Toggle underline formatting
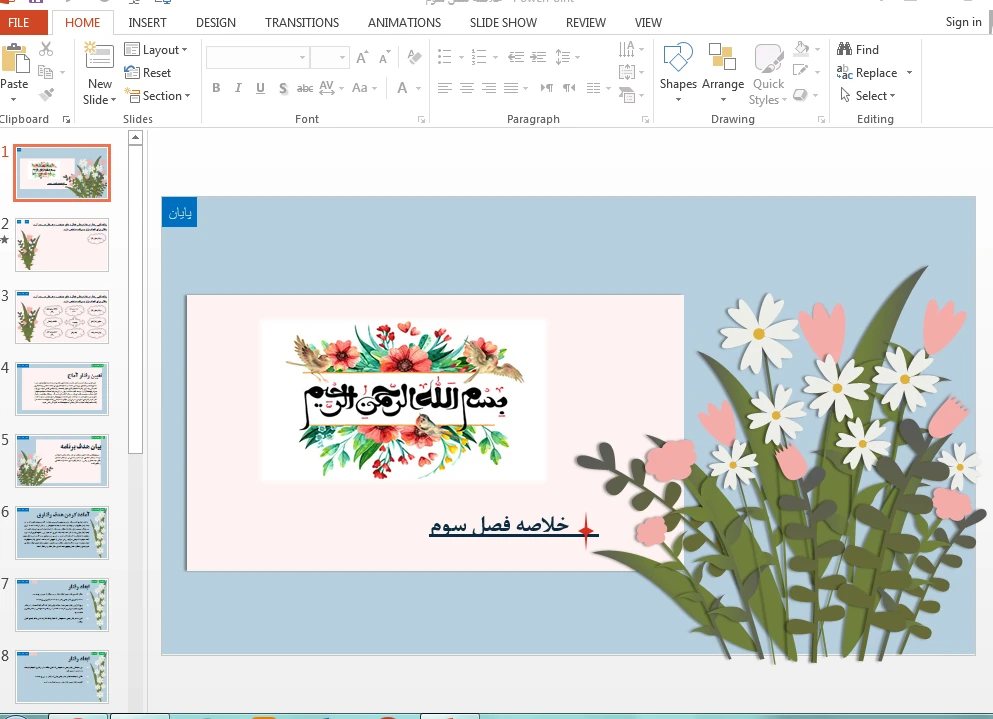 tap(260, 88)
